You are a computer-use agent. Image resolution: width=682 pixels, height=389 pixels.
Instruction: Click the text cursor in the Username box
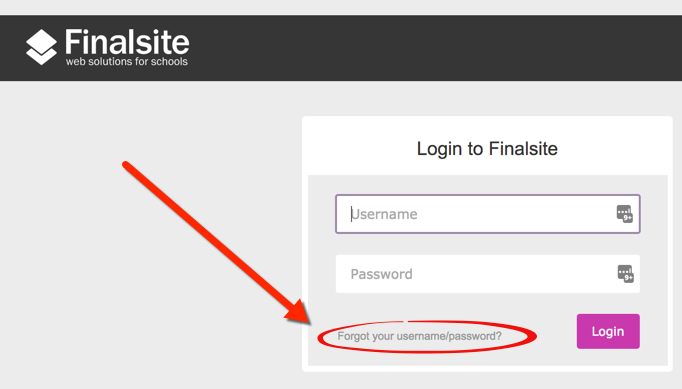tap(351, 214)
